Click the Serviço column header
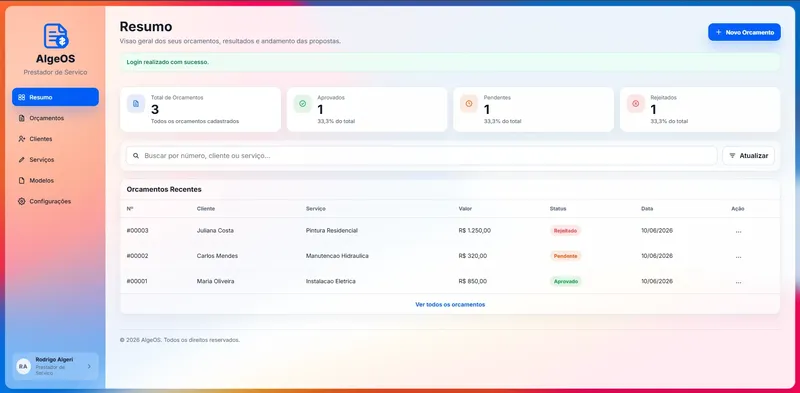 (316, 209)
